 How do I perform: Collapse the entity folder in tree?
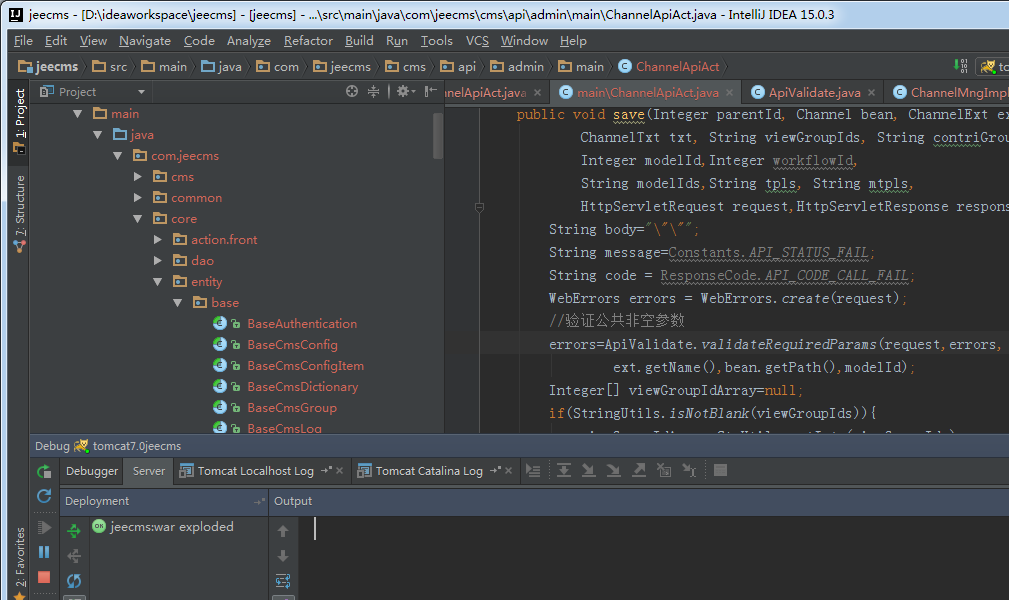pyautogui.click(x=159, y=282)
